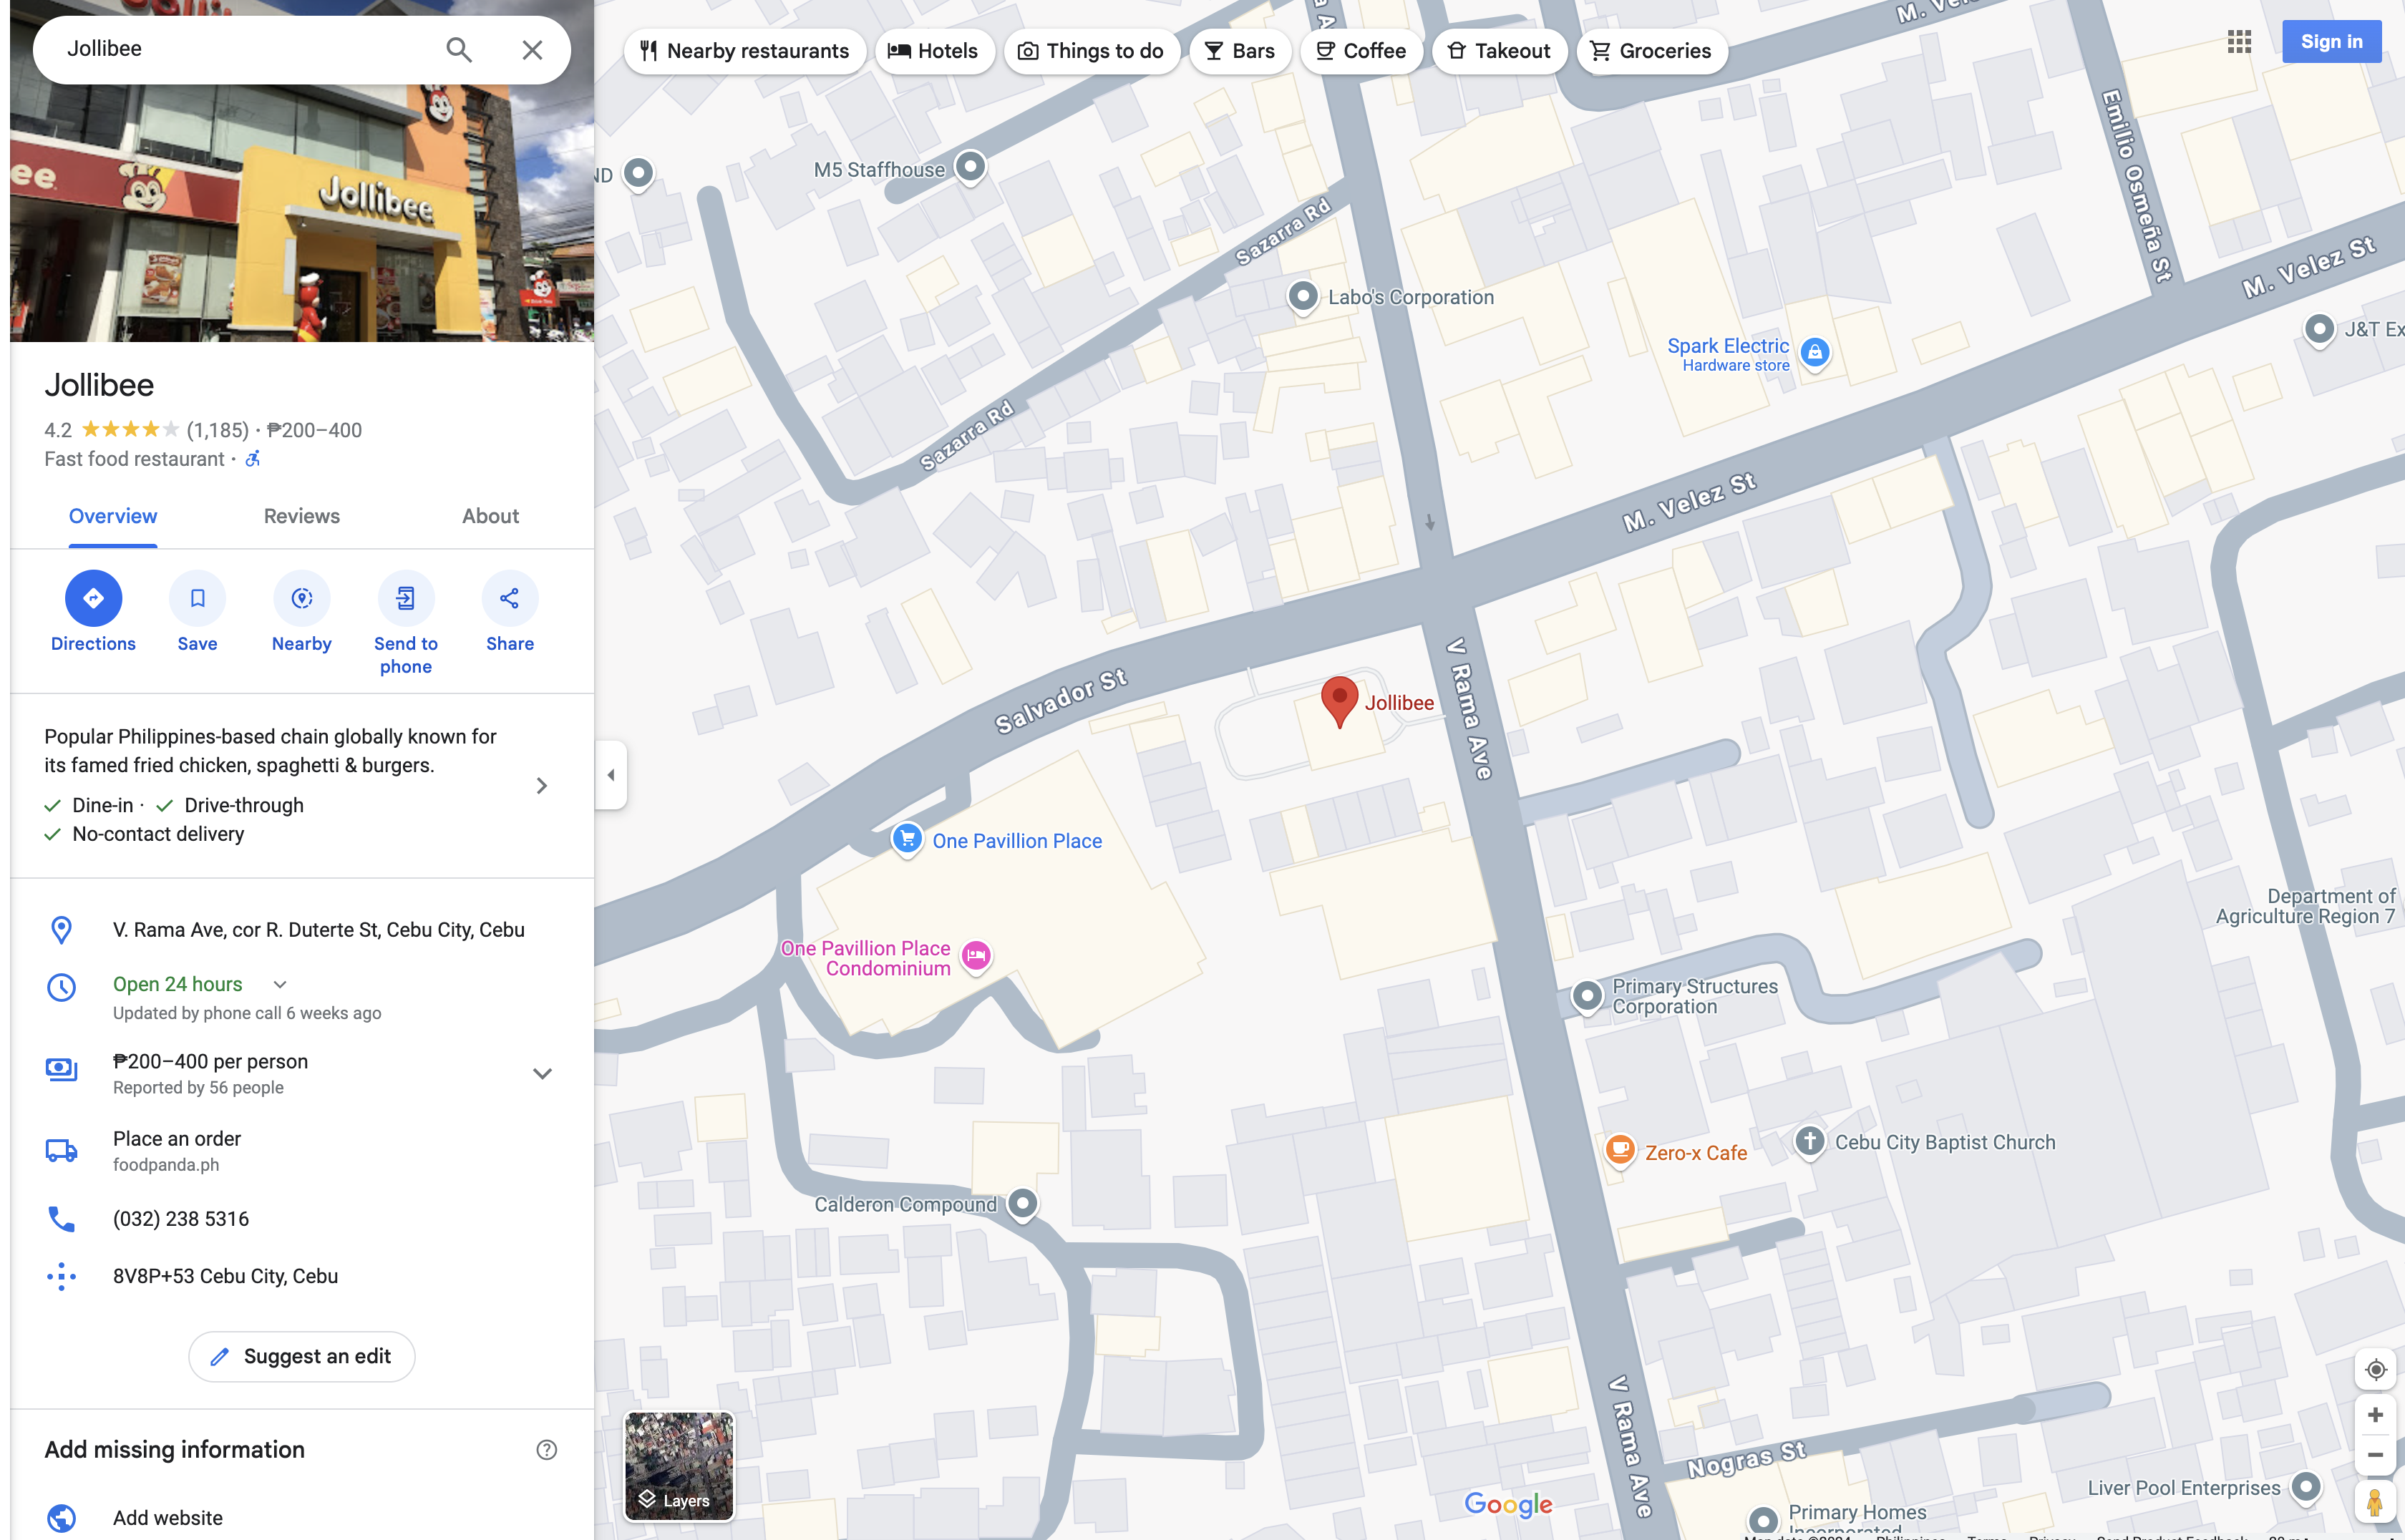This screenshot has height=1540, width=2405.
Task: Open foodpanda.ph Place an order link
Action: point(302,1151)
